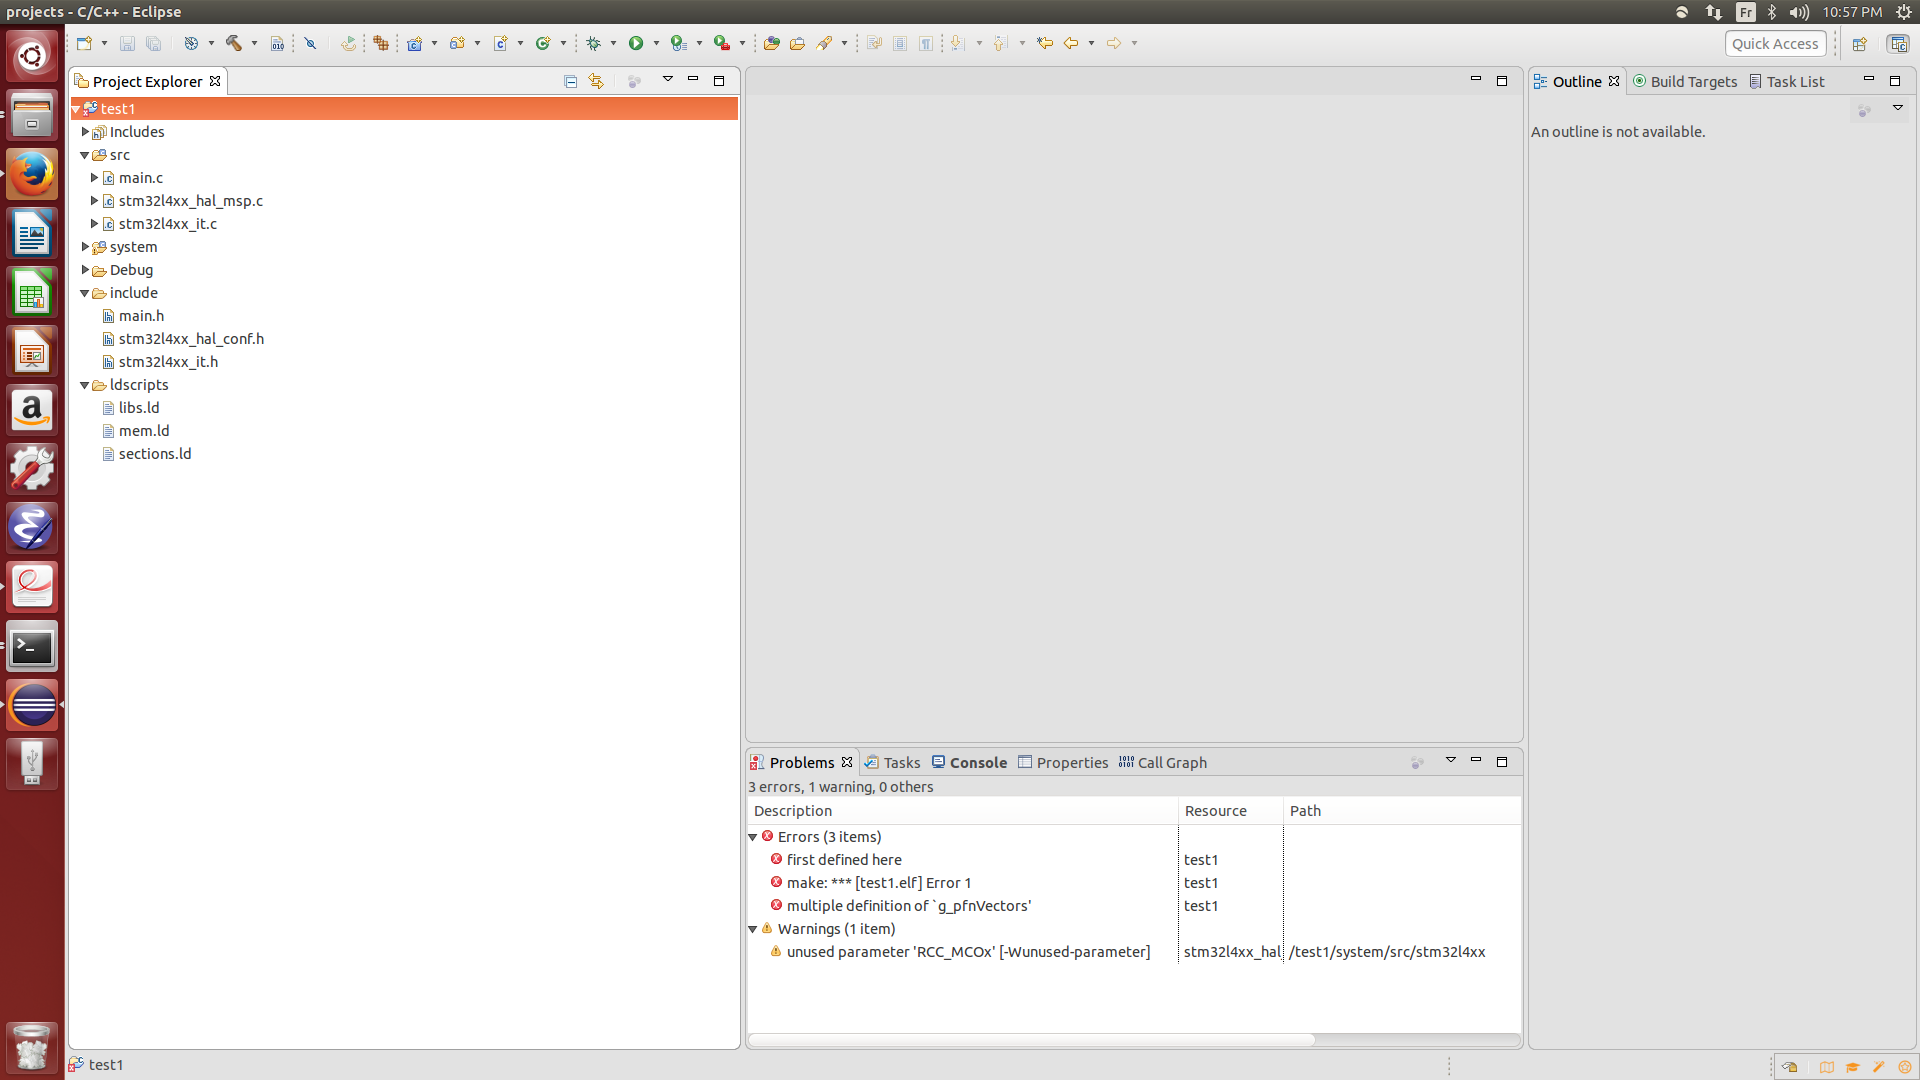
Task: Click the Resource column header
Action: tap(1230, 811)
